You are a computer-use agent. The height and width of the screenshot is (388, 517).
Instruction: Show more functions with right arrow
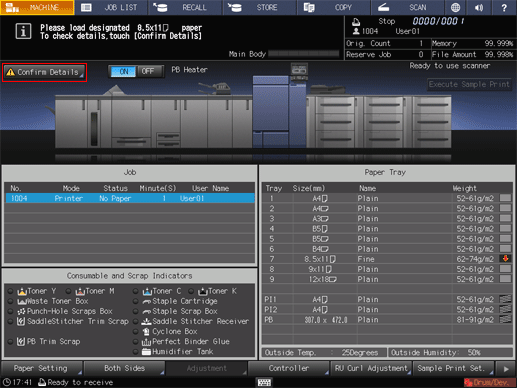[x=506, y=369]
